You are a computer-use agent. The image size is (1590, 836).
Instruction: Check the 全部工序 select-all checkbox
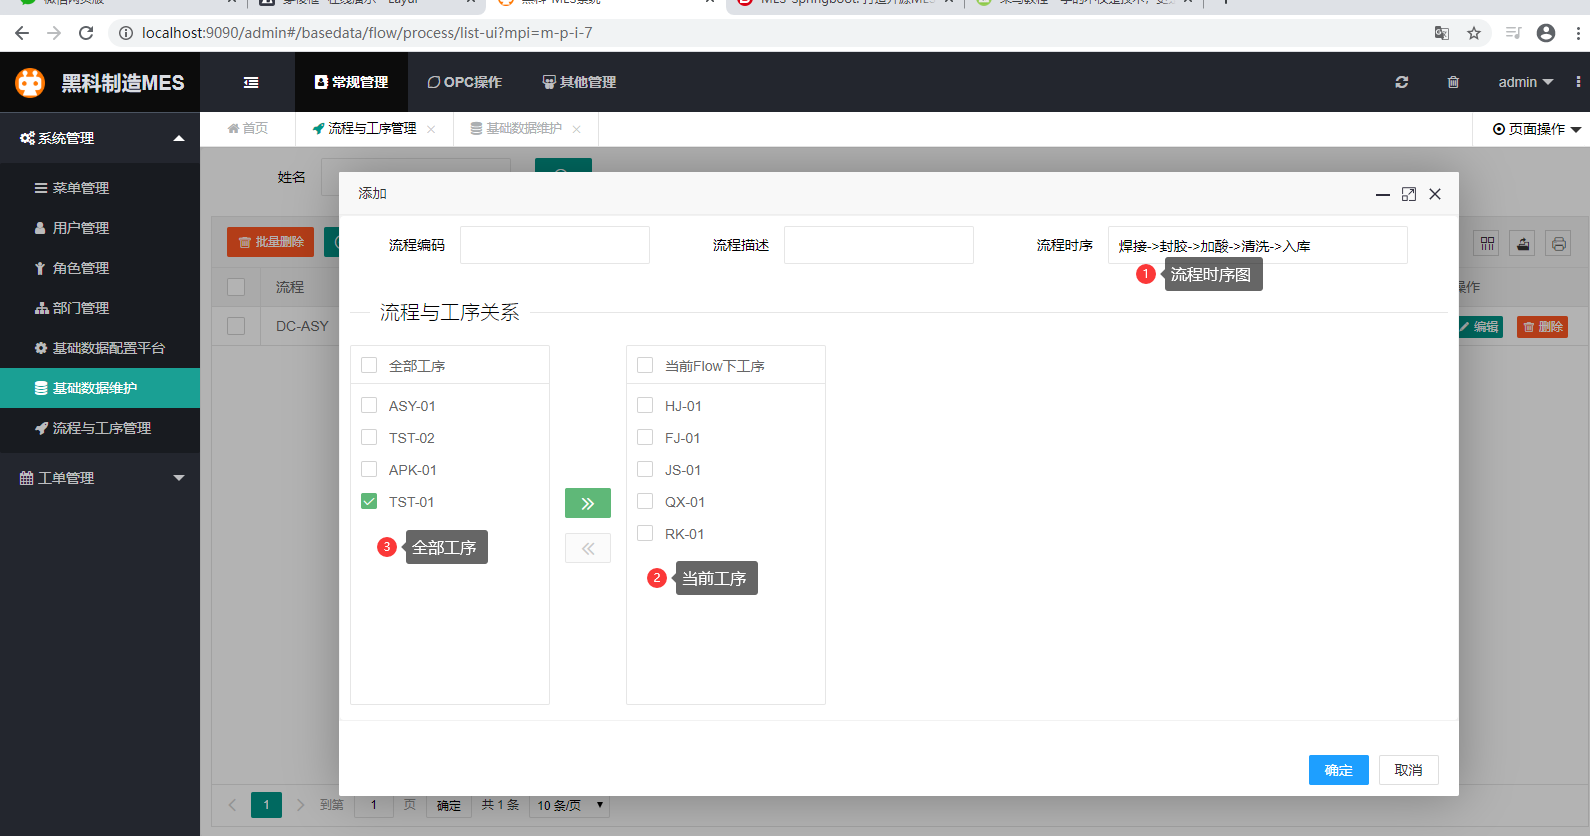pyautogui.click(x=369, y=365)
